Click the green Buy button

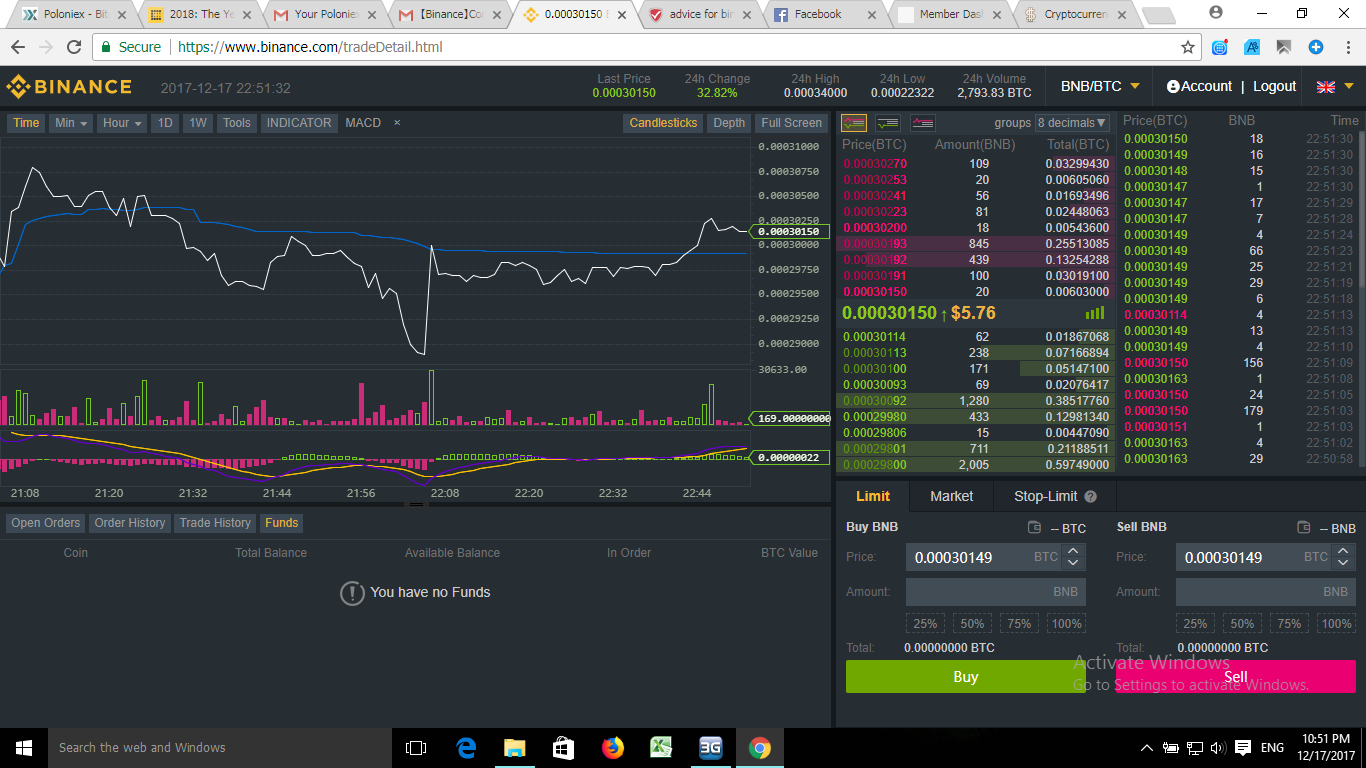click(x=965, y=677)
